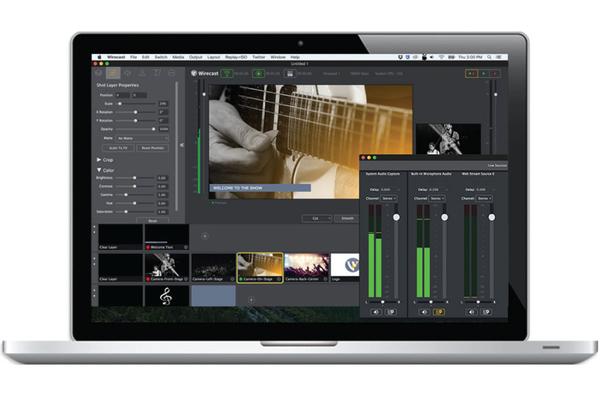The image size is (600, 400).
Task: Toggle headphone monitoring for Web Stream Source
Action: pyautogui.click(x=486, y=312)
